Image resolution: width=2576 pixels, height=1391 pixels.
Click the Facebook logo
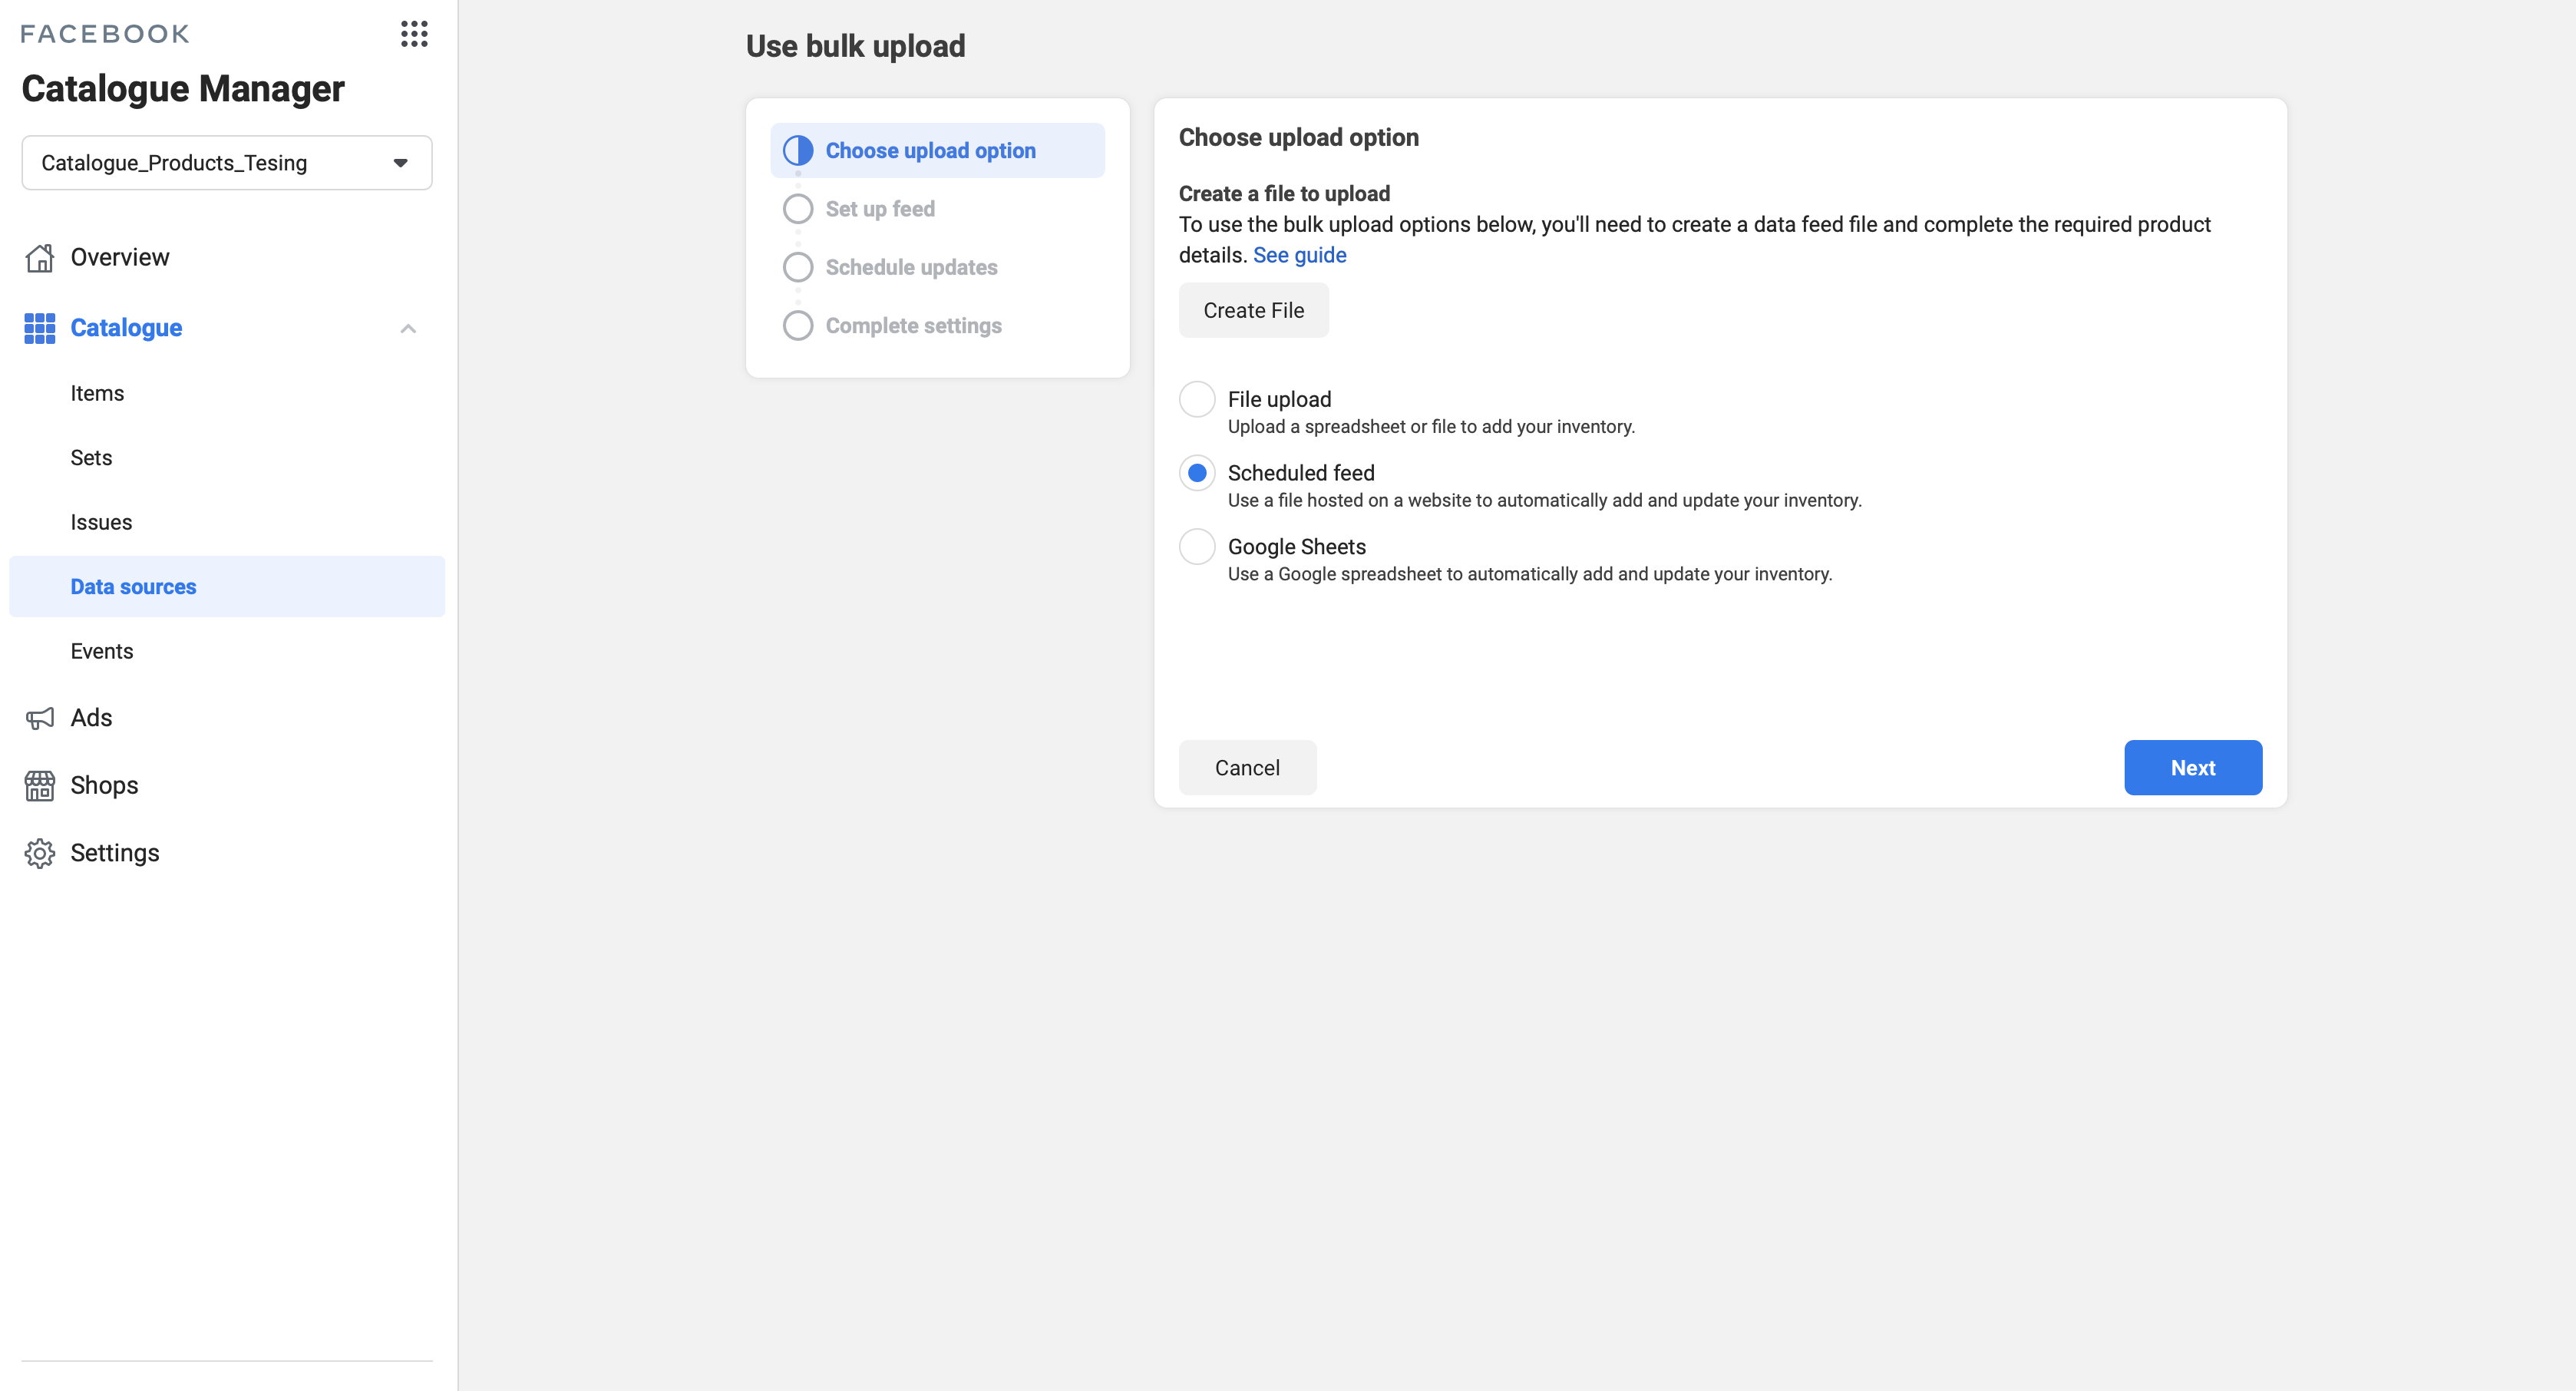click(104, 32)
